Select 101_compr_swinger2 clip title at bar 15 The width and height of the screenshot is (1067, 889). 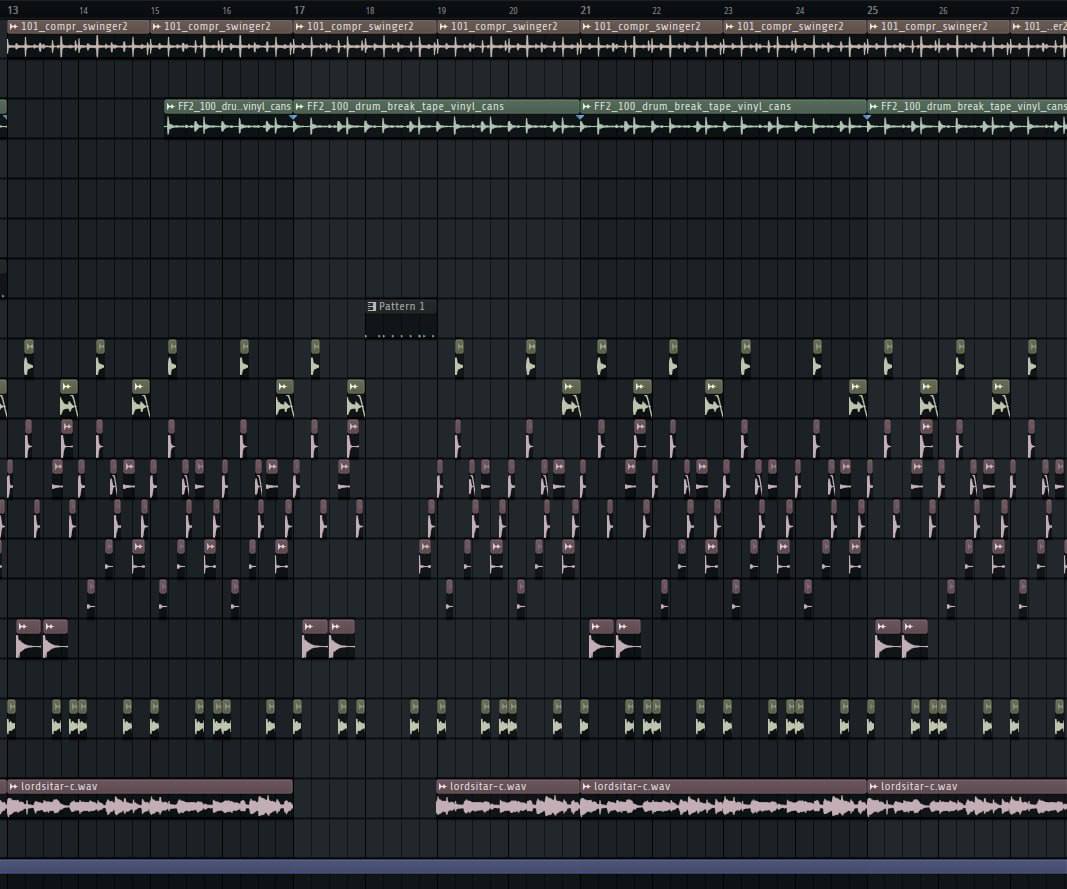[217, 27]
